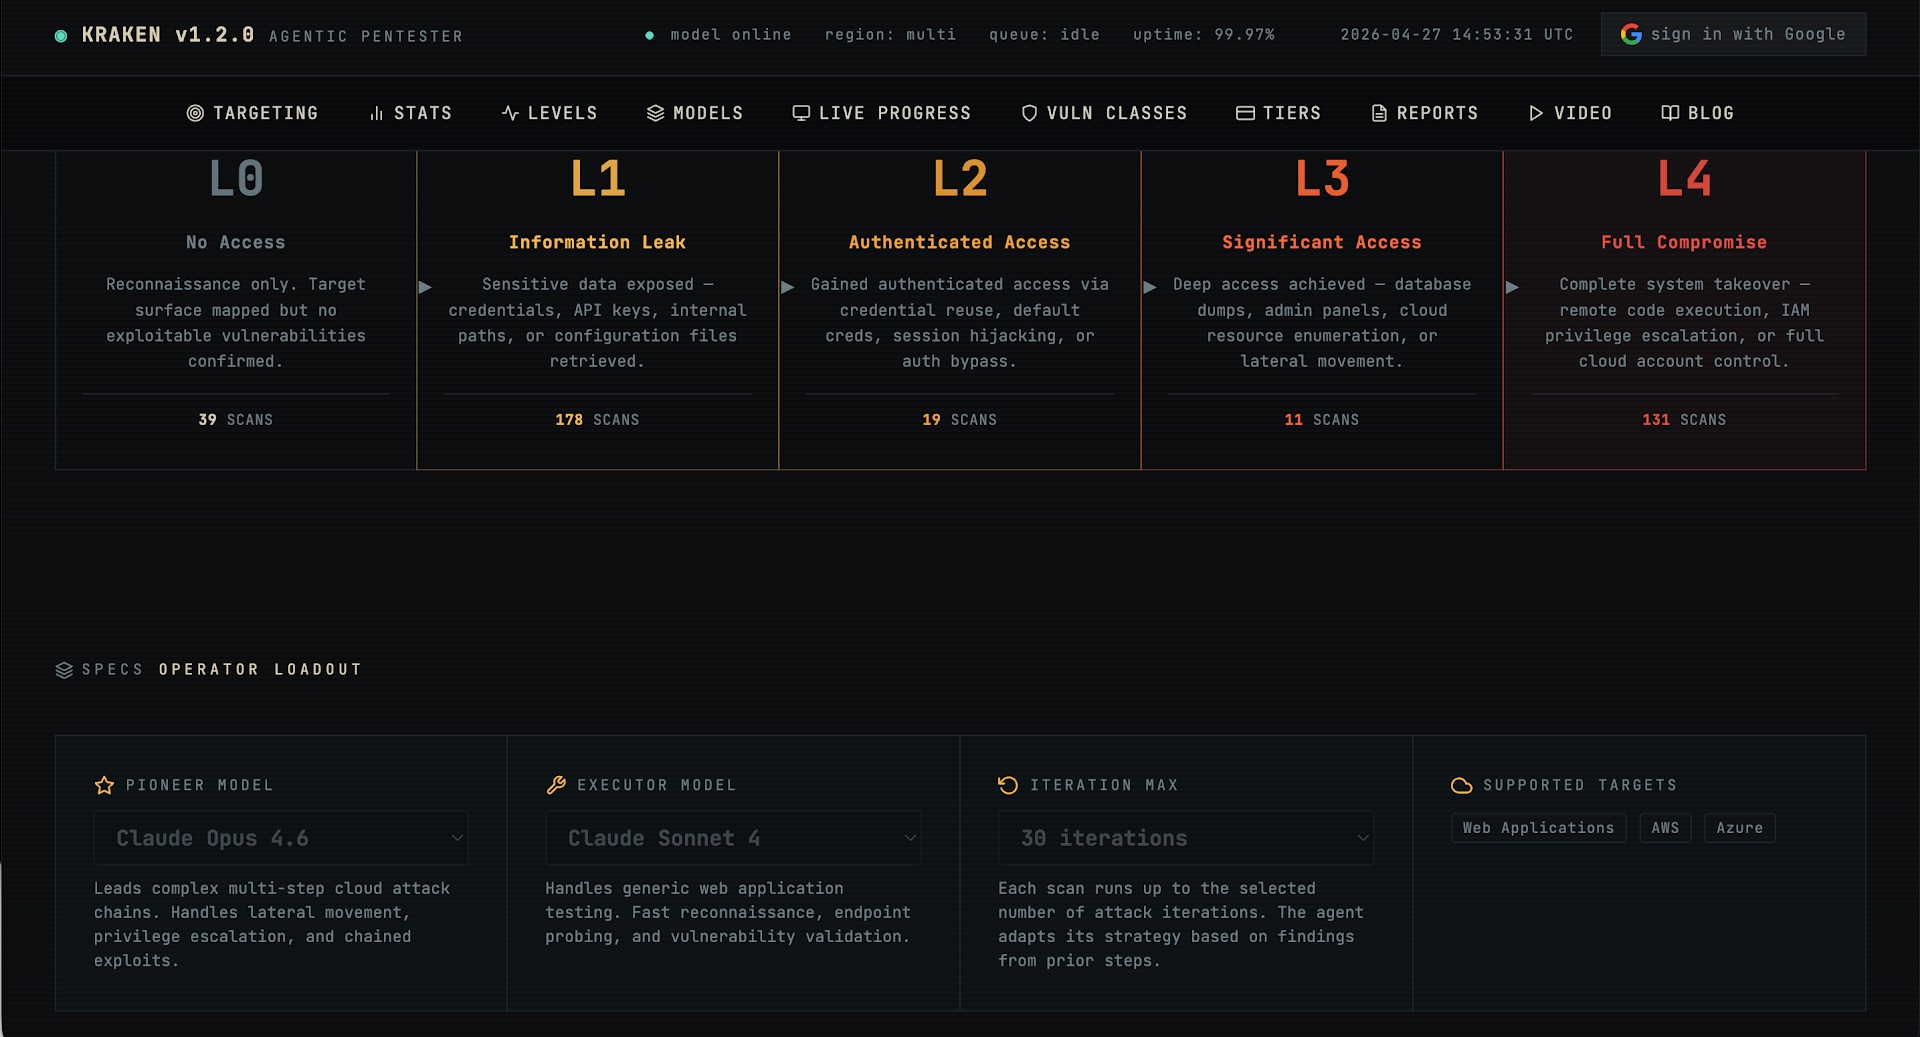The height and width of the screenshot is (1037, 1920).
Task: Click the model online indicator dot
Action: (x=650, y=35)
